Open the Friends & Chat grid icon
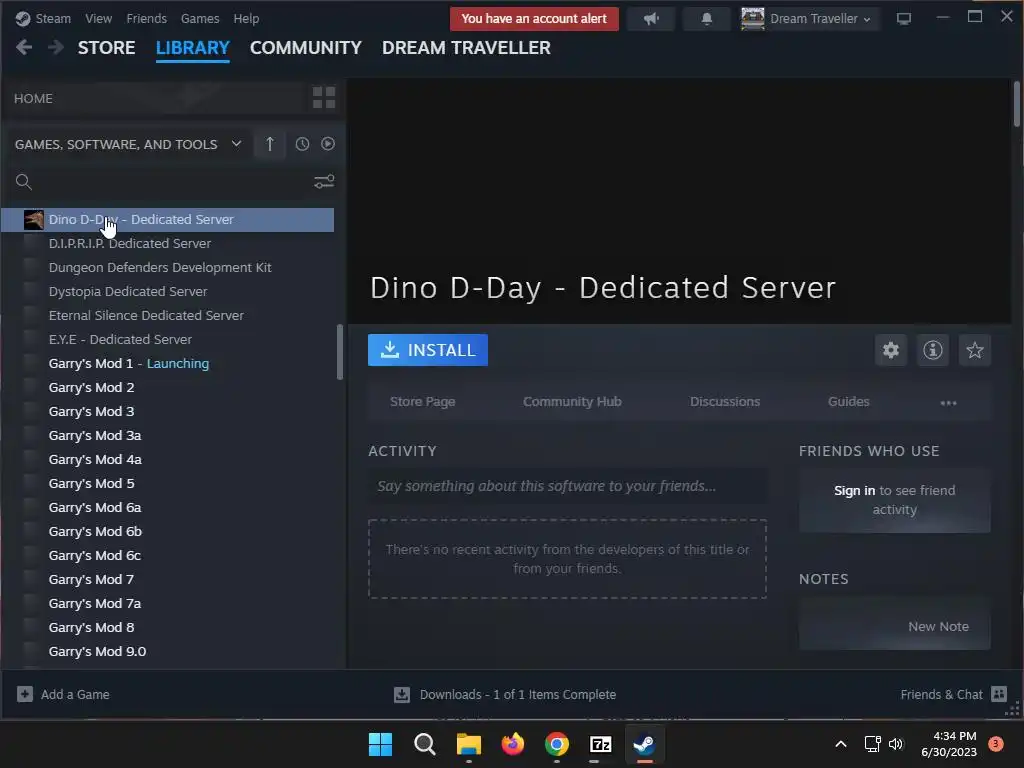Screen dimensions: 1024x768 click(999, 694)
